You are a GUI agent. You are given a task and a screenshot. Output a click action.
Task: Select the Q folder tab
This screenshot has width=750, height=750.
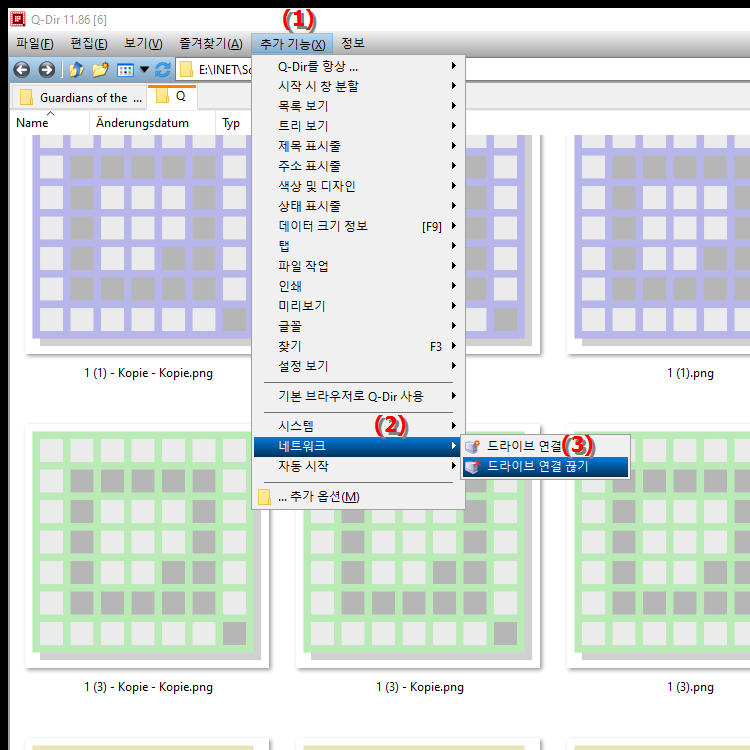pyautogui.click(x=172, y=97)
